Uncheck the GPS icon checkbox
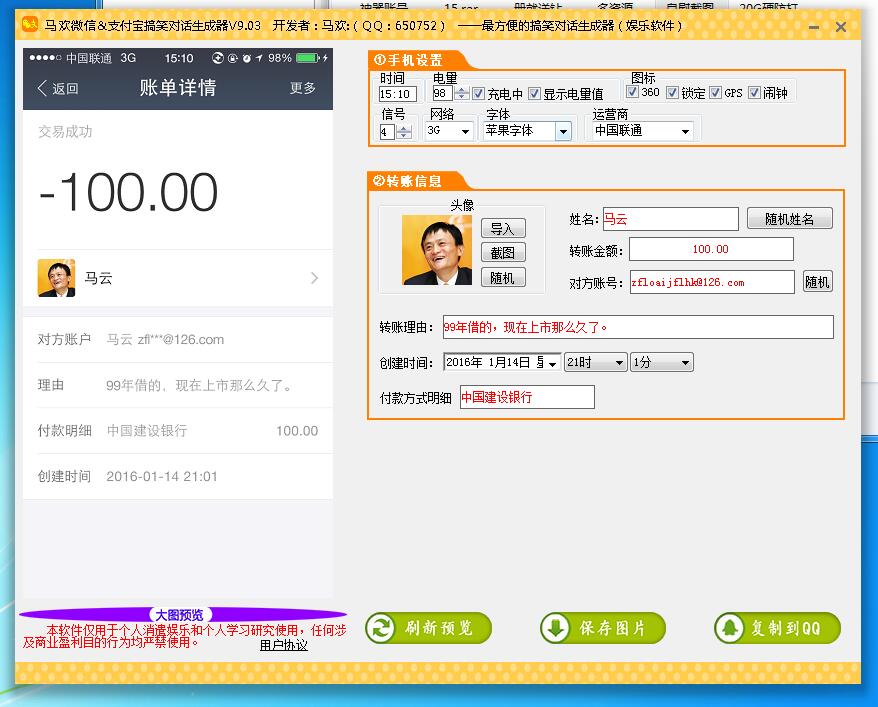This screenshot has width=878, height=707. coord(715,93)
